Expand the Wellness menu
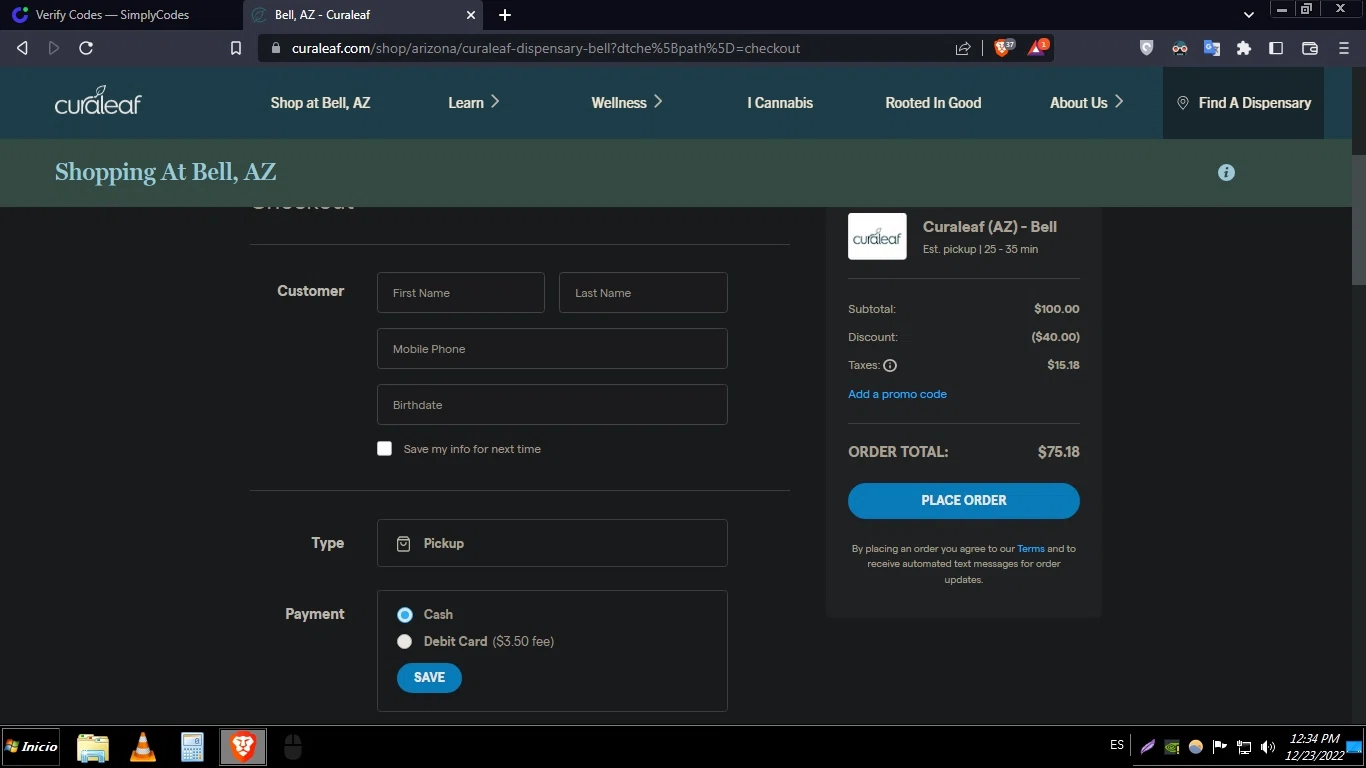 click(627, 102)
